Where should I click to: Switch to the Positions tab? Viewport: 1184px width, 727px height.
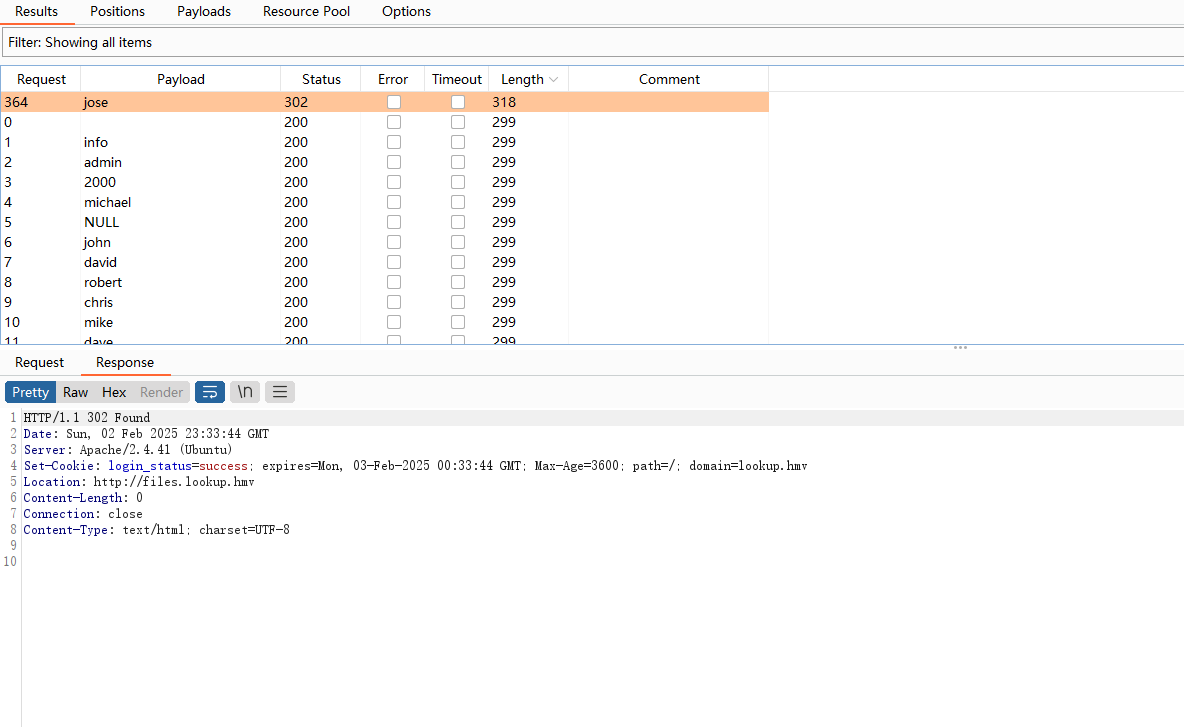coord(117,12)
